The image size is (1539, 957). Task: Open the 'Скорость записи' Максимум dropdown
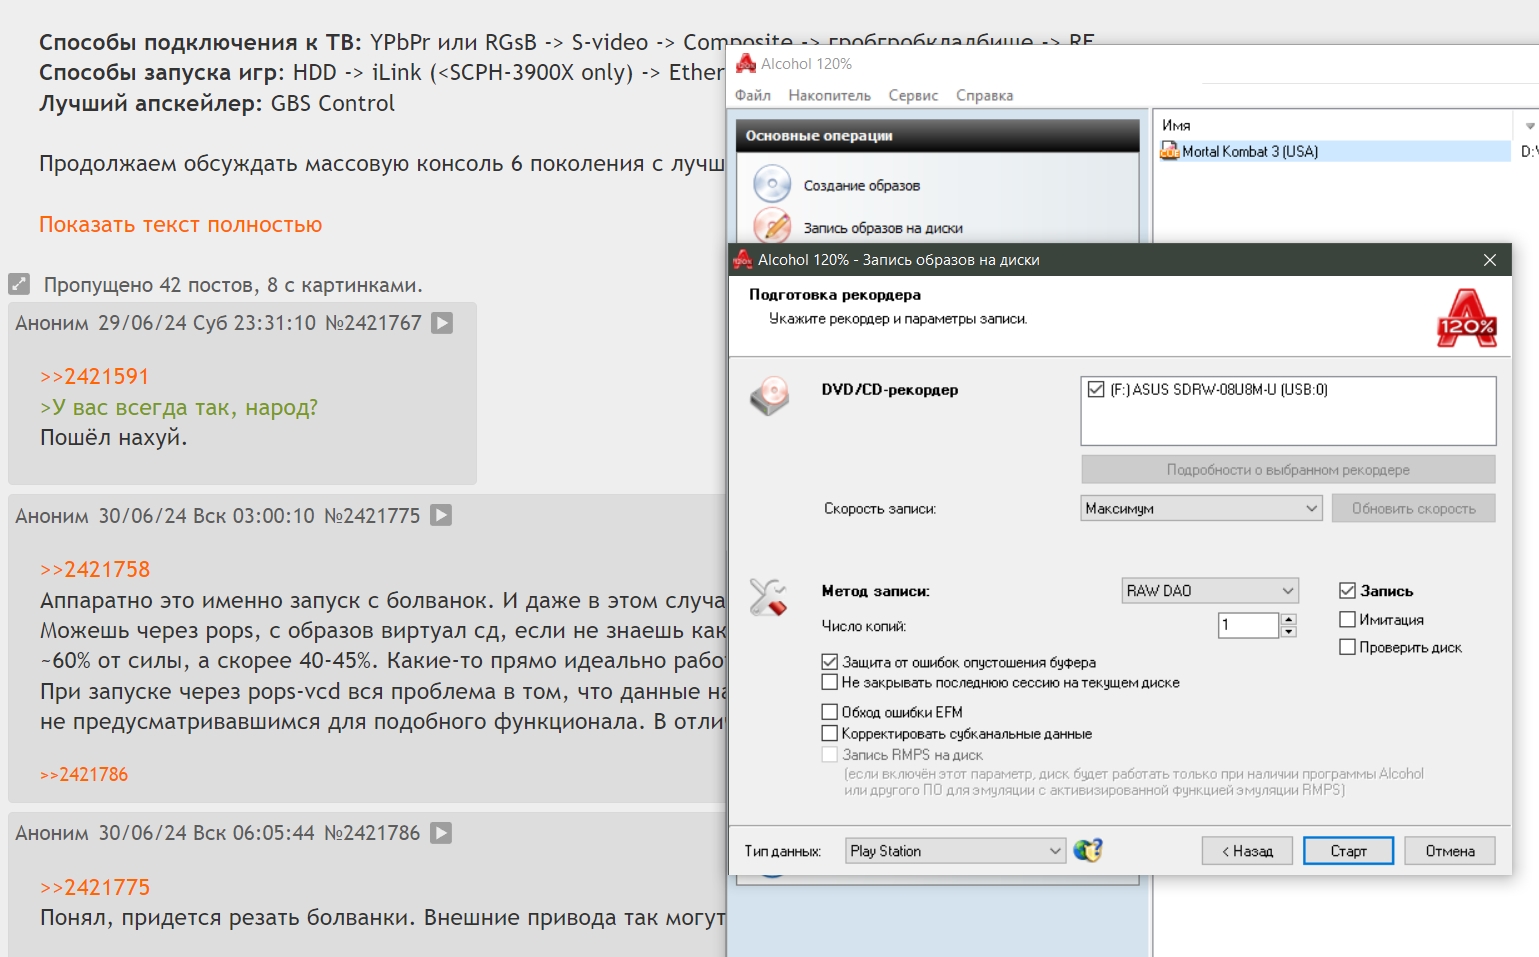pyautogui.click(x=1202, y=508)
